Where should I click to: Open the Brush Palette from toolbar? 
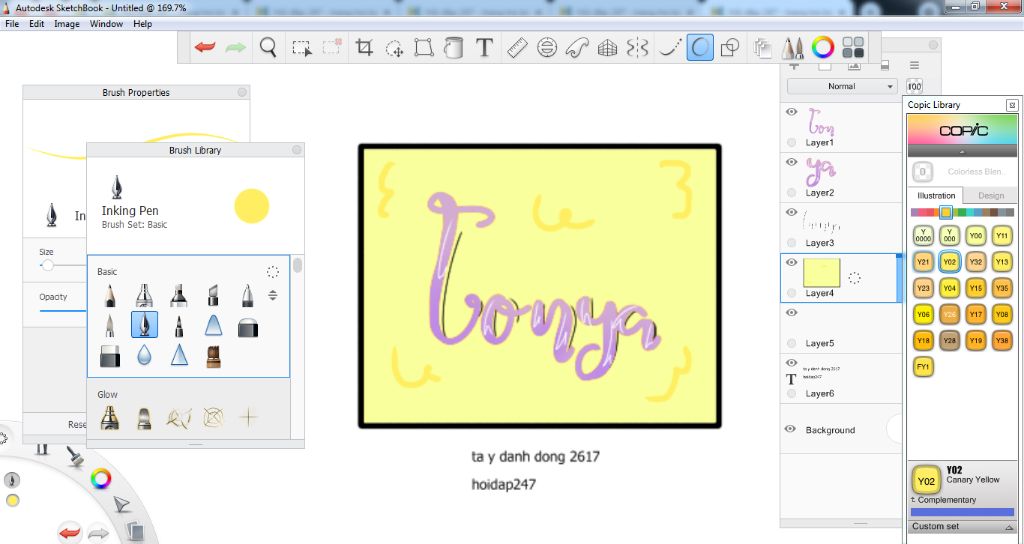(x=793, y=48)
